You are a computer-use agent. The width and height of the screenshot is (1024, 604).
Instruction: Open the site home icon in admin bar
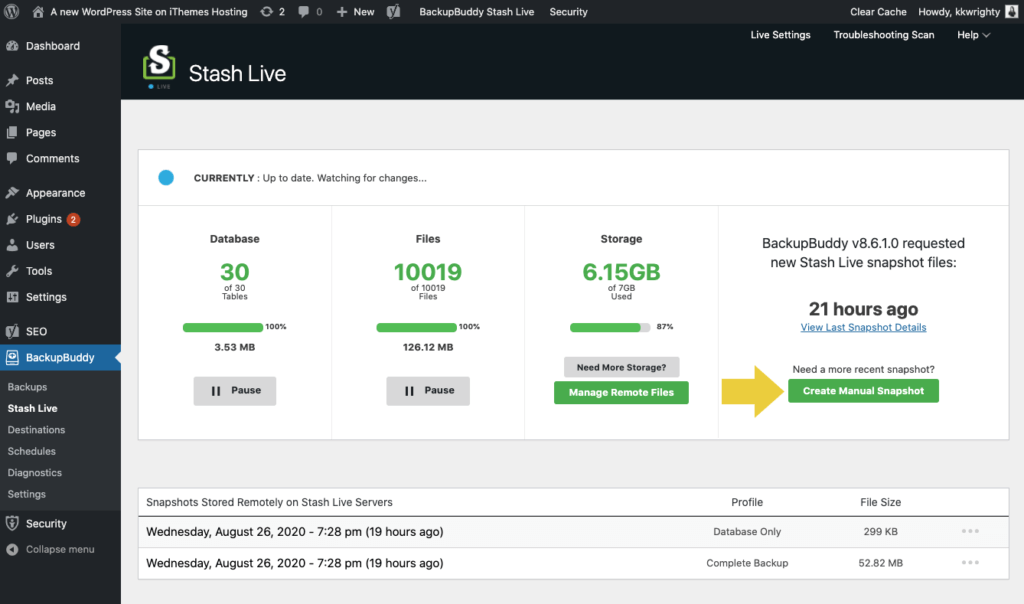(x=38, y=12)
